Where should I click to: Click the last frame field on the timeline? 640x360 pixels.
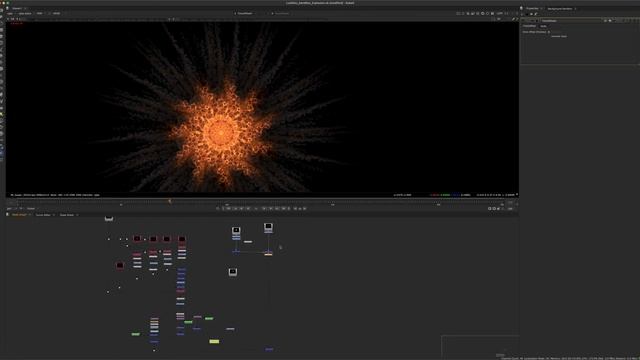pyautogui.click(x=510, y=203)
